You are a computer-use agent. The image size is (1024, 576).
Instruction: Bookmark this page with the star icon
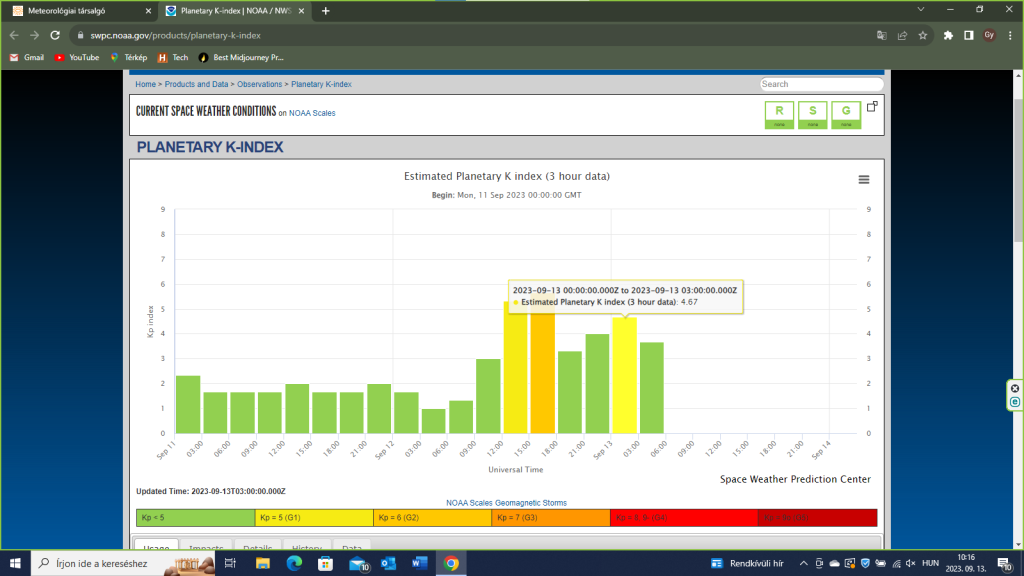pos(922,35)
